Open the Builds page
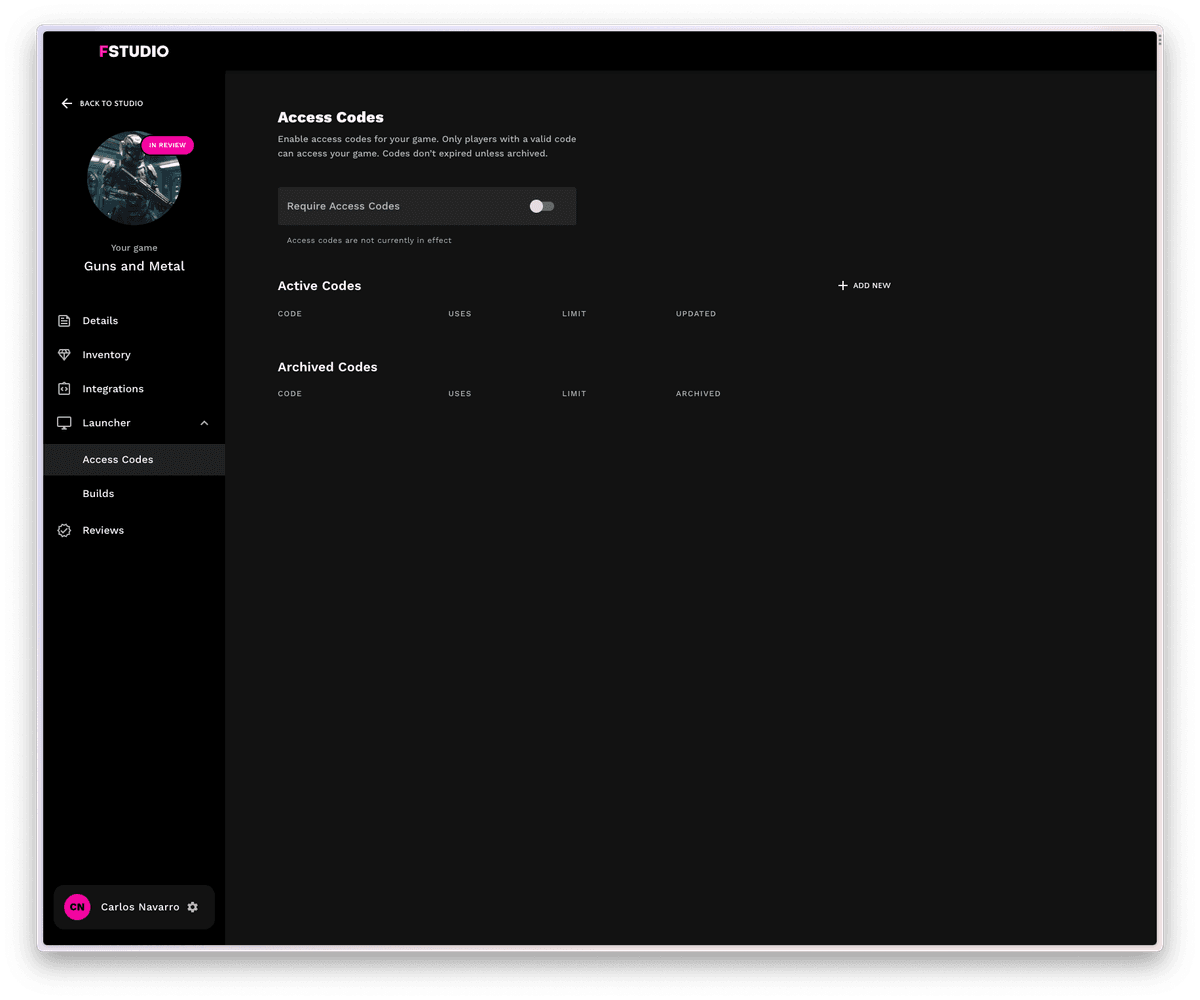Screen dimensions: 1200x1000 [134, 494]
